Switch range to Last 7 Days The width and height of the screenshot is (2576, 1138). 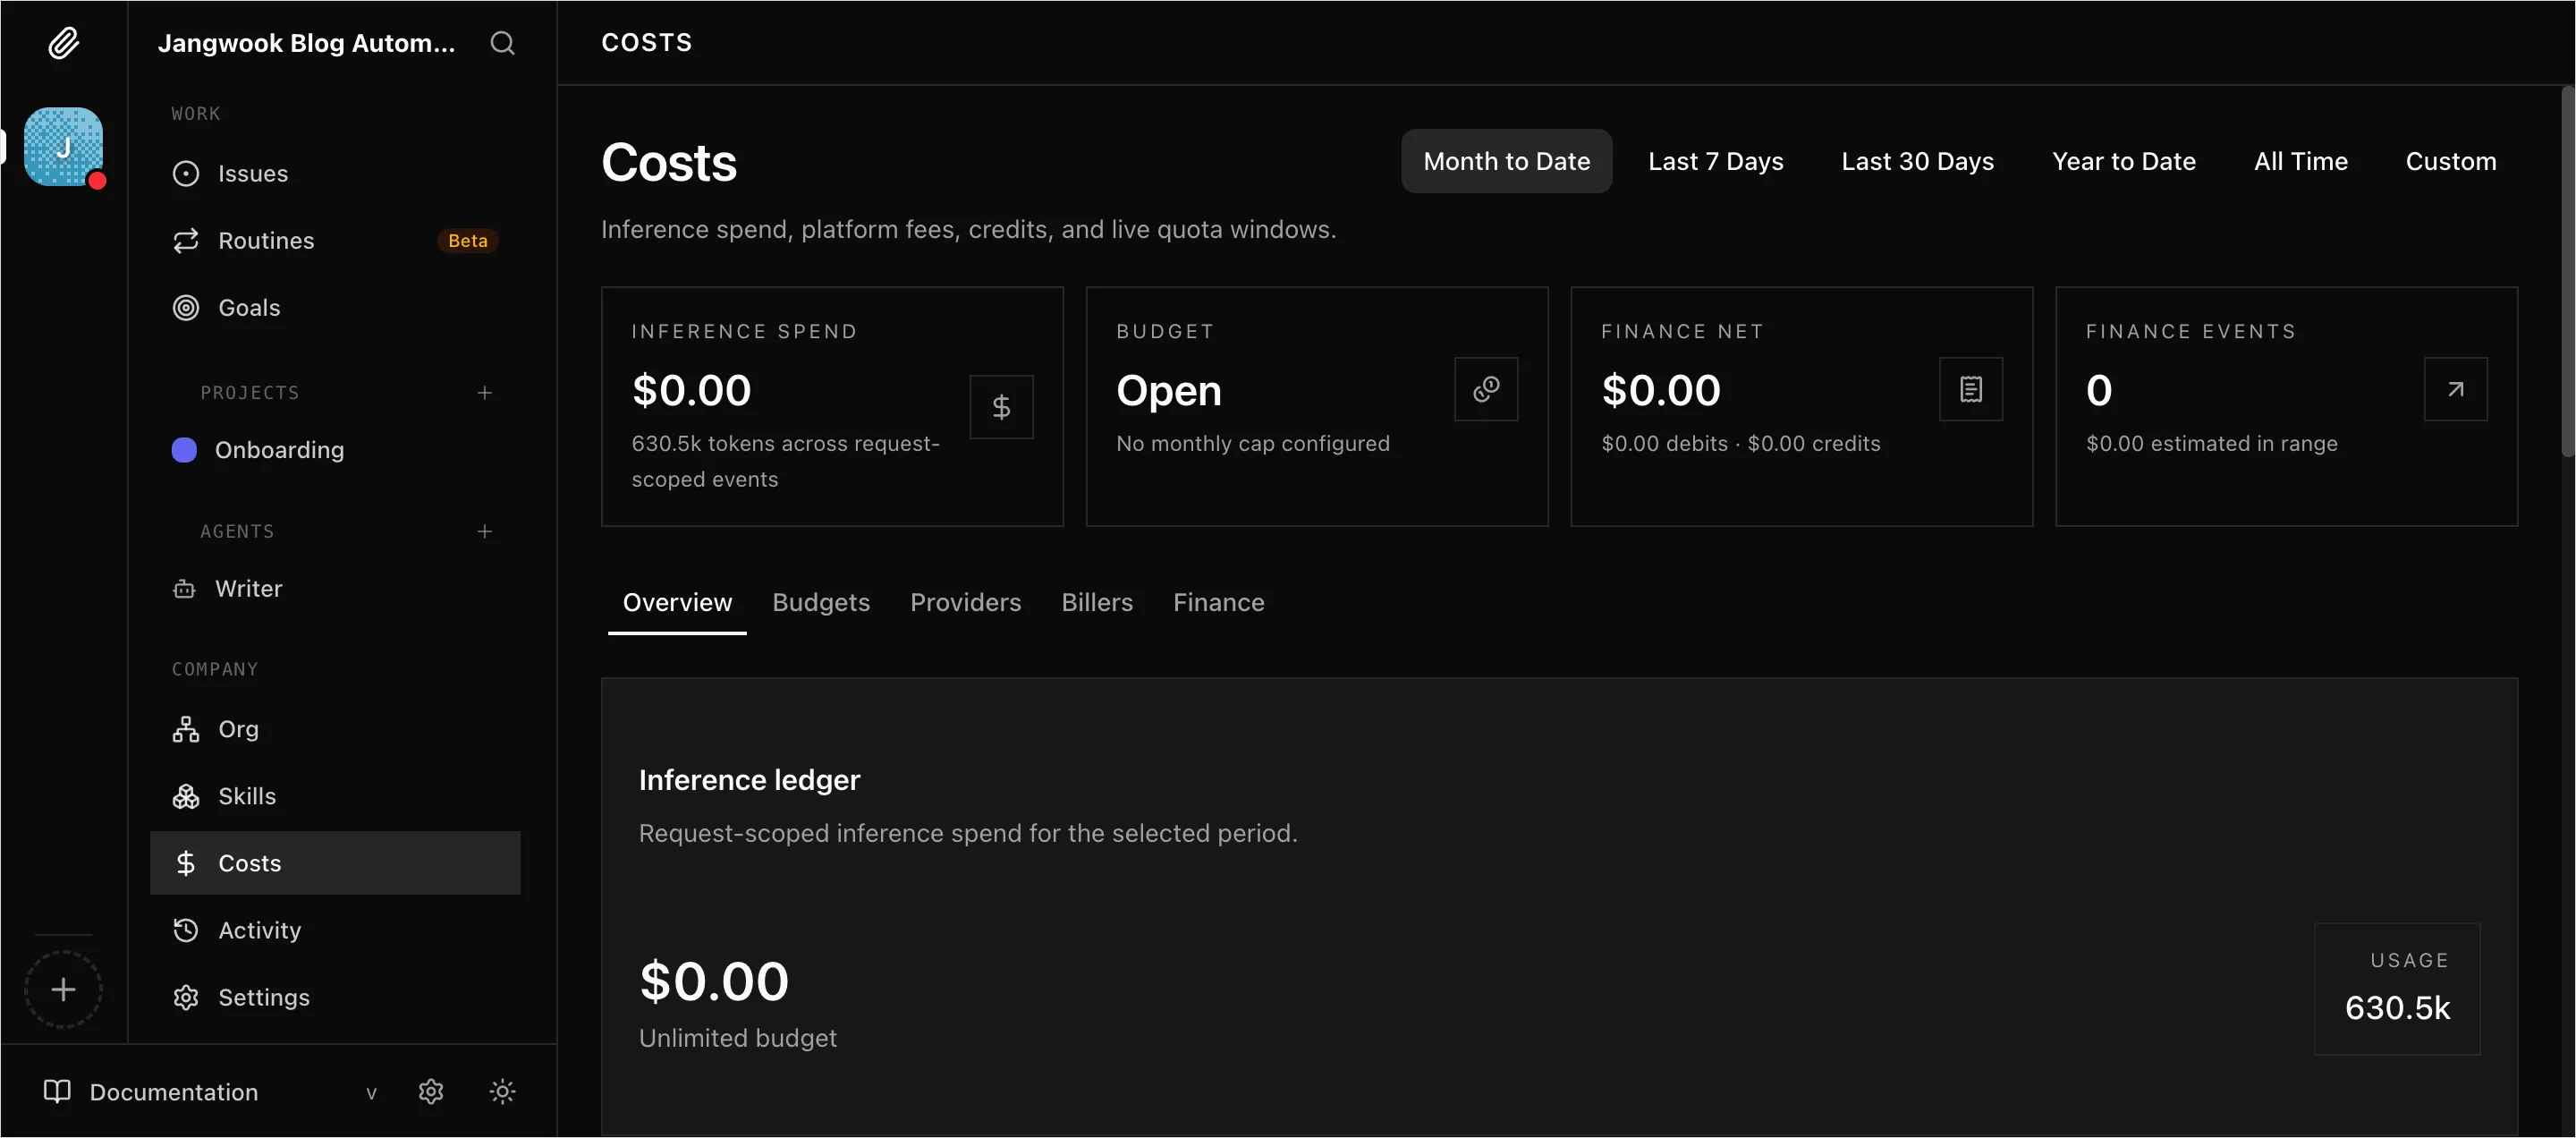tap(1715, 161)
